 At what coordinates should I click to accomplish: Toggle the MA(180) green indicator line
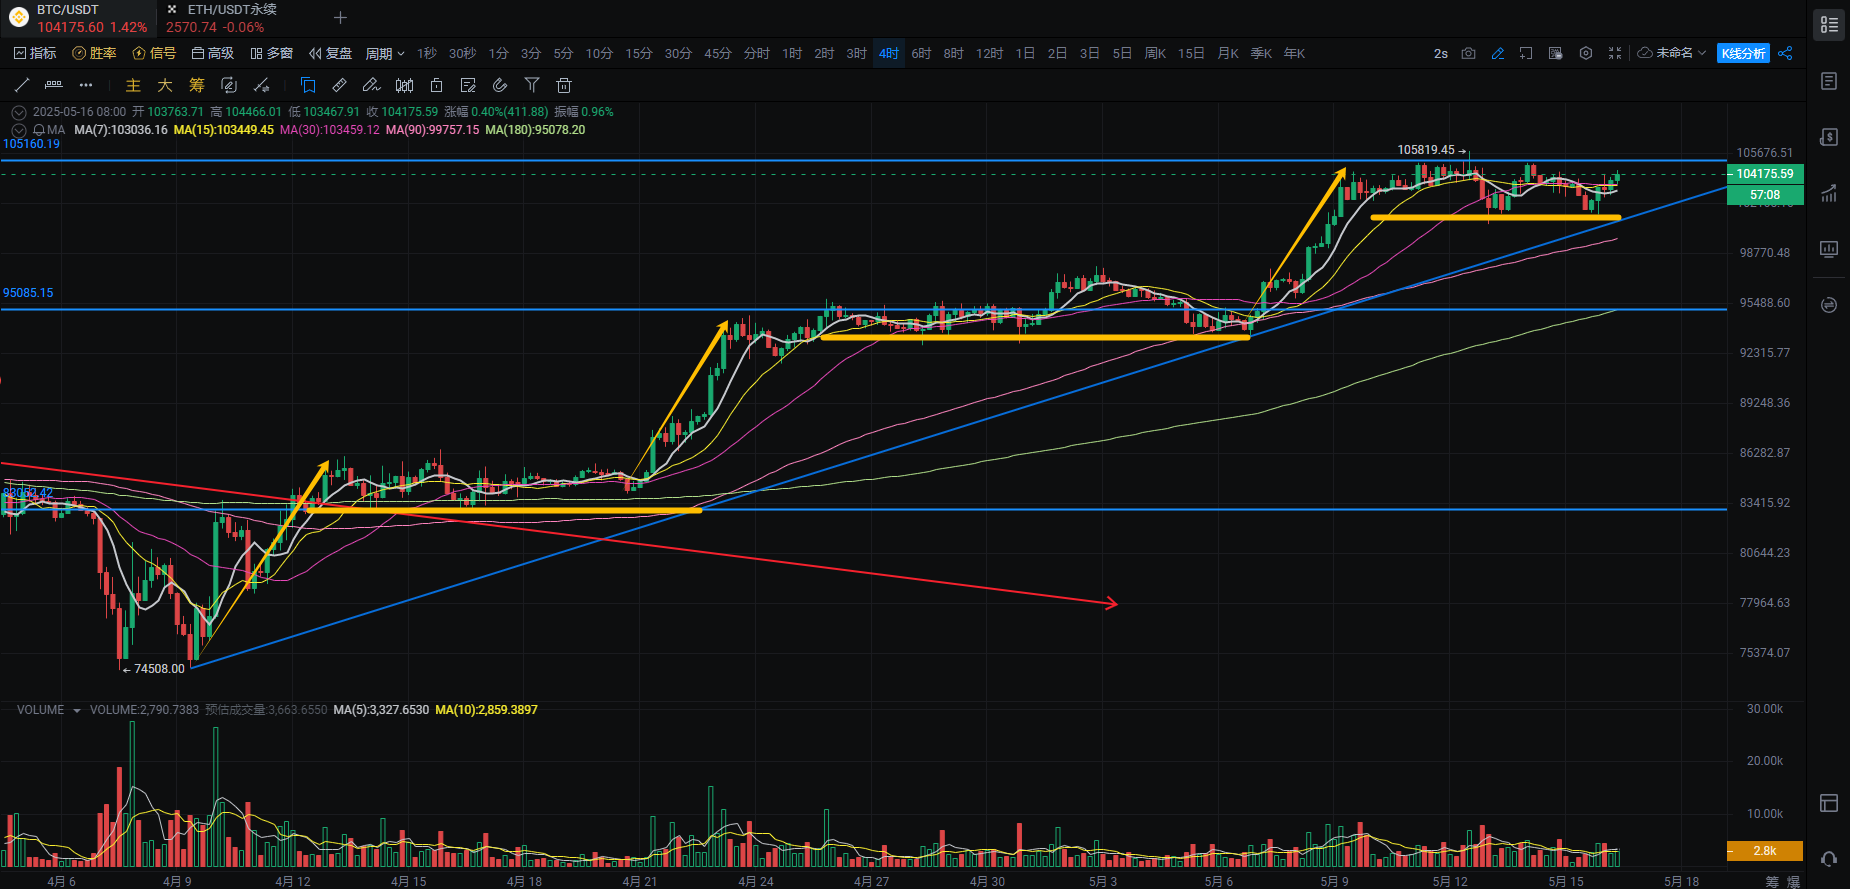coord(535,130)
